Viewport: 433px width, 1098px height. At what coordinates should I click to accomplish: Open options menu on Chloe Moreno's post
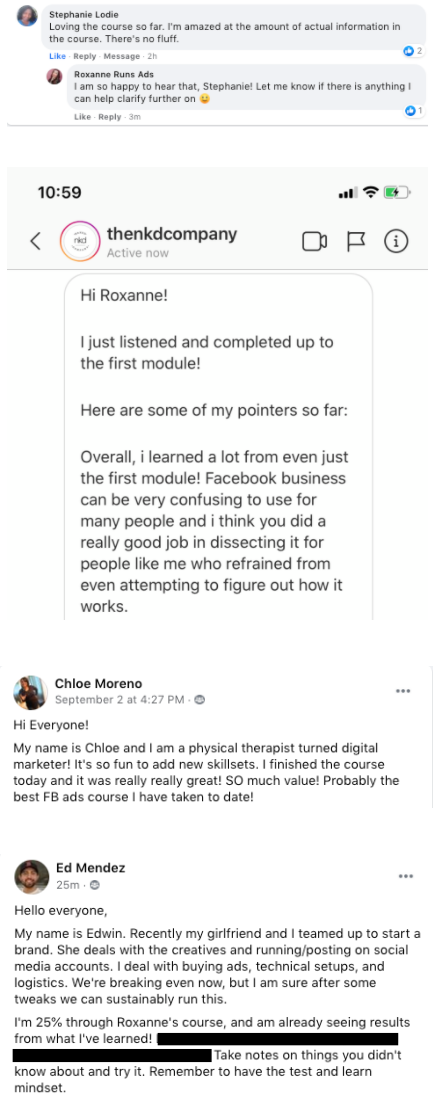(x=403, y=691)
